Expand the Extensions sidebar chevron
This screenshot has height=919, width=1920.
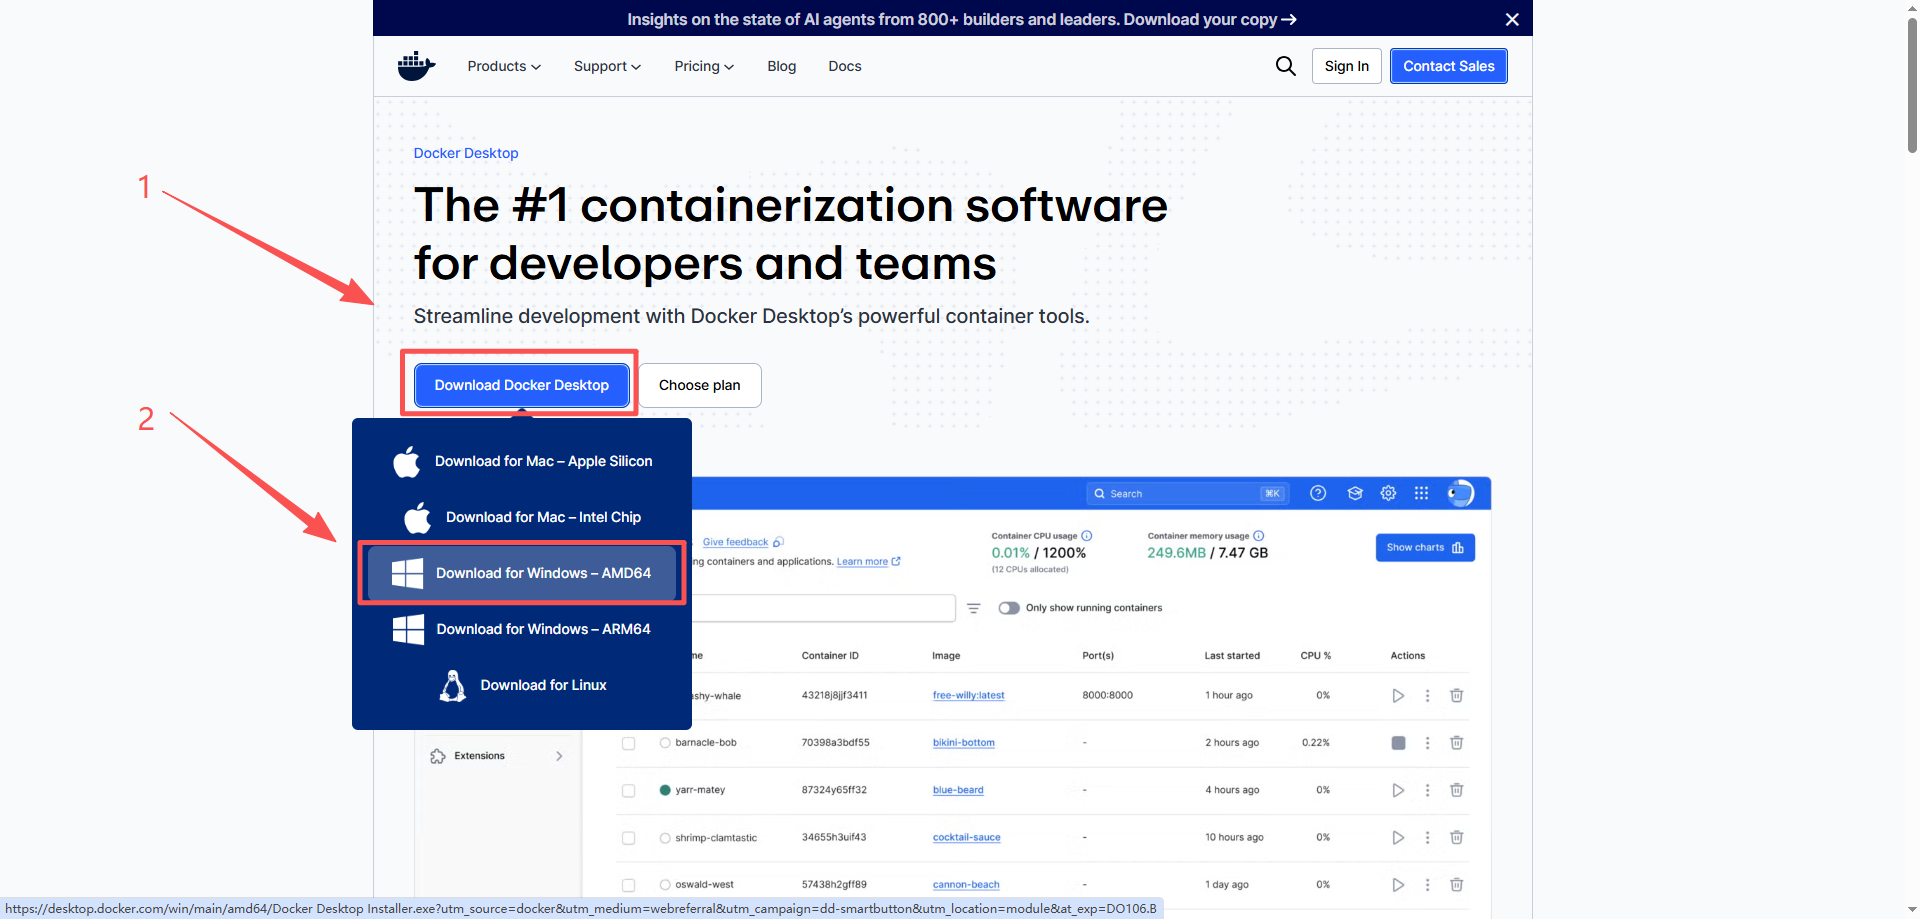[x=559, y=756]
